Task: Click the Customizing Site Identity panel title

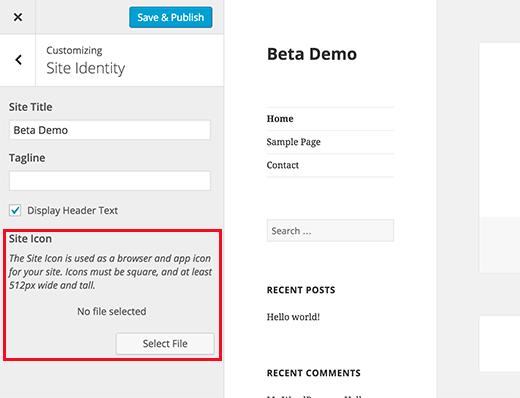Action: (x=86, y=61)
